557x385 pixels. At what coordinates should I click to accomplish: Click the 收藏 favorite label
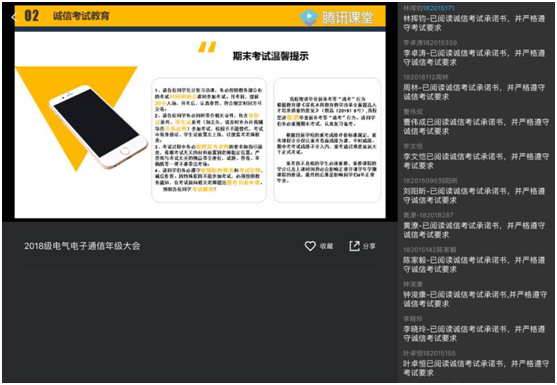326,246
